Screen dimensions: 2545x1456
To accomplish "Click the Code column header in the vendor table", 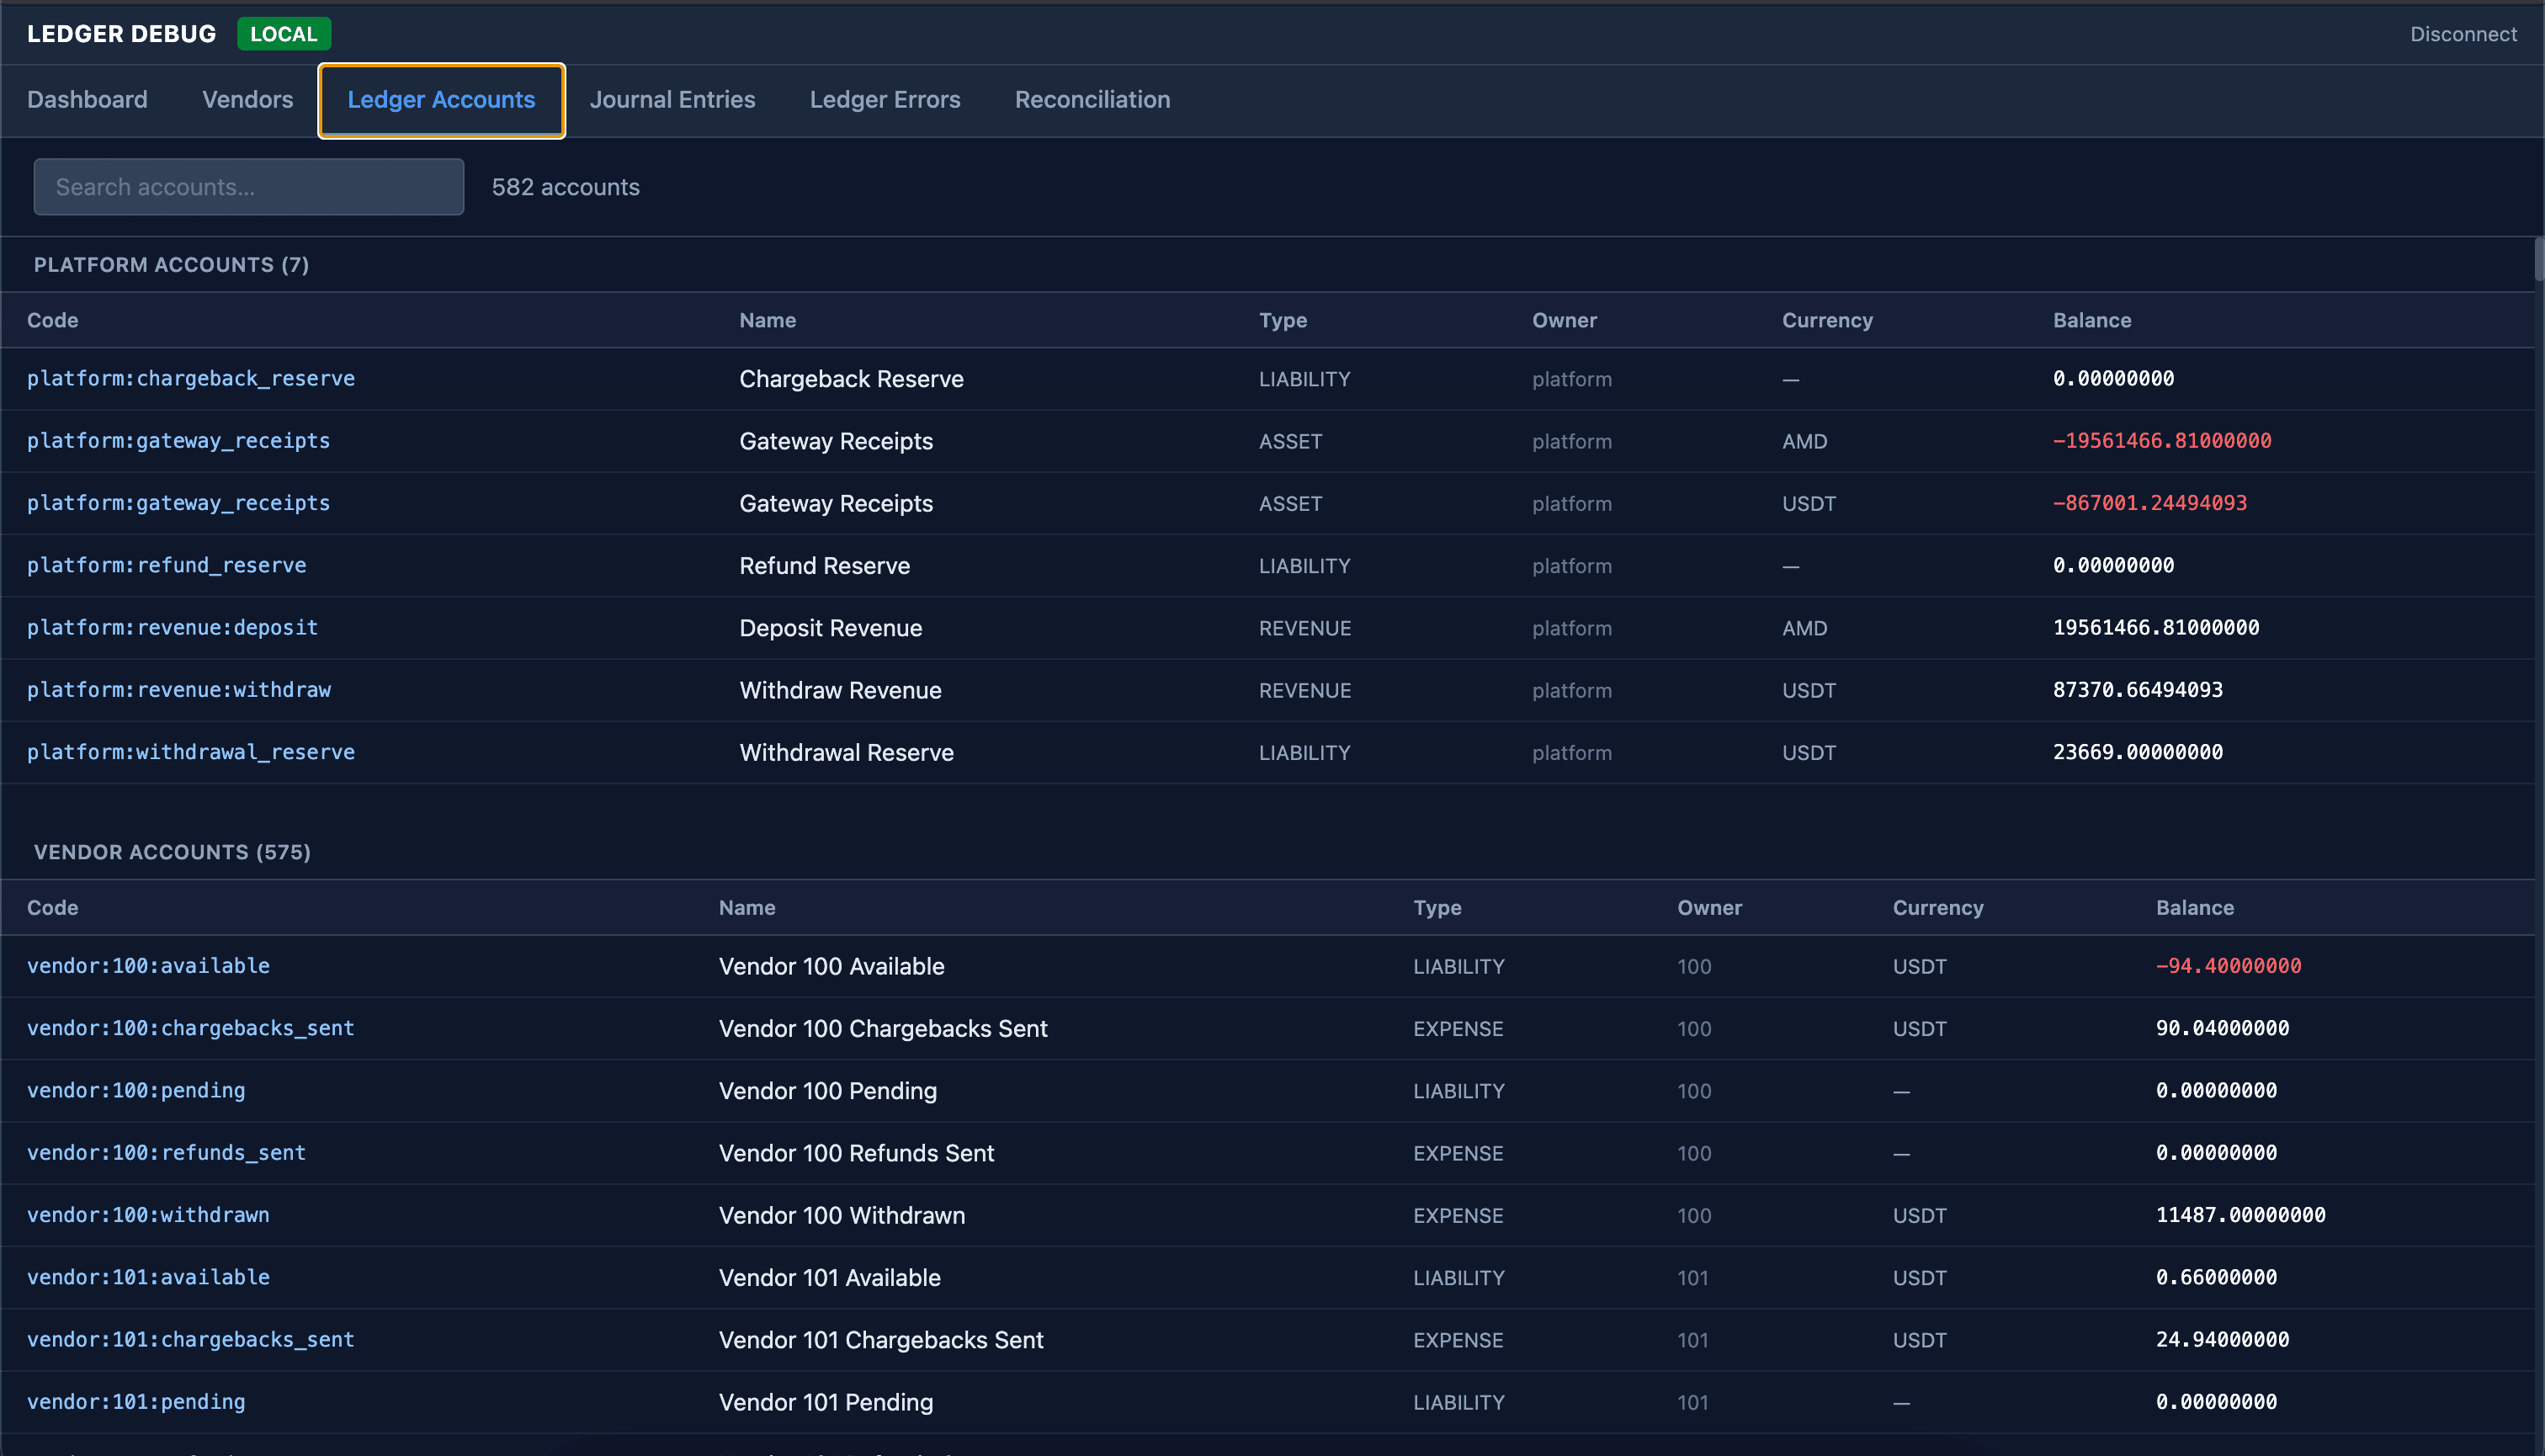I will 52,907.
